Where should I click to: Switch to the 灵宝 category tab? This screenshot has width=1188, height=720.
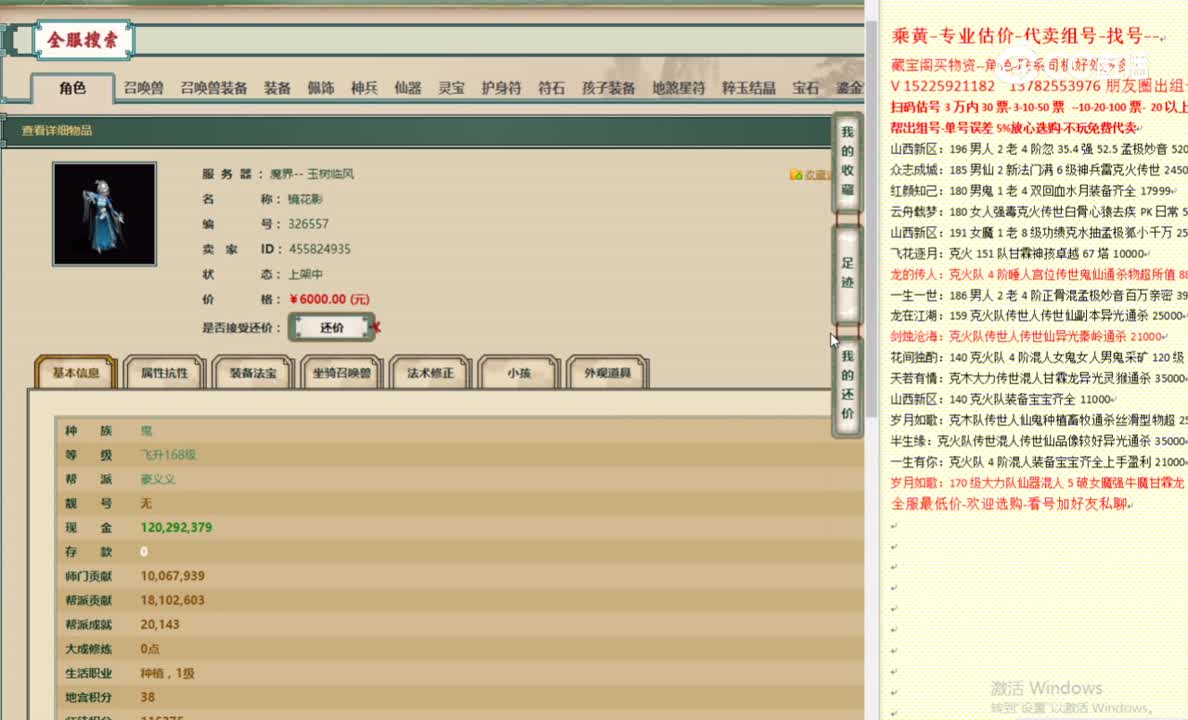[x=452, y=88]
